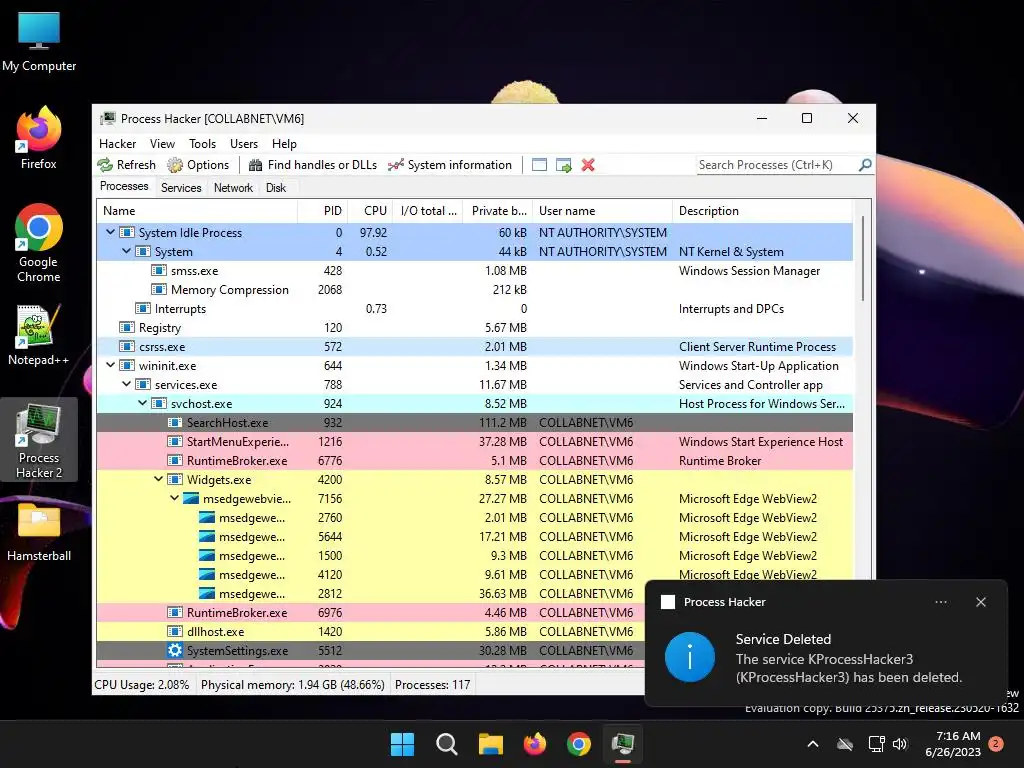Switch to the Network tab
Screen dimensions: 1024x768
point(233,188)
